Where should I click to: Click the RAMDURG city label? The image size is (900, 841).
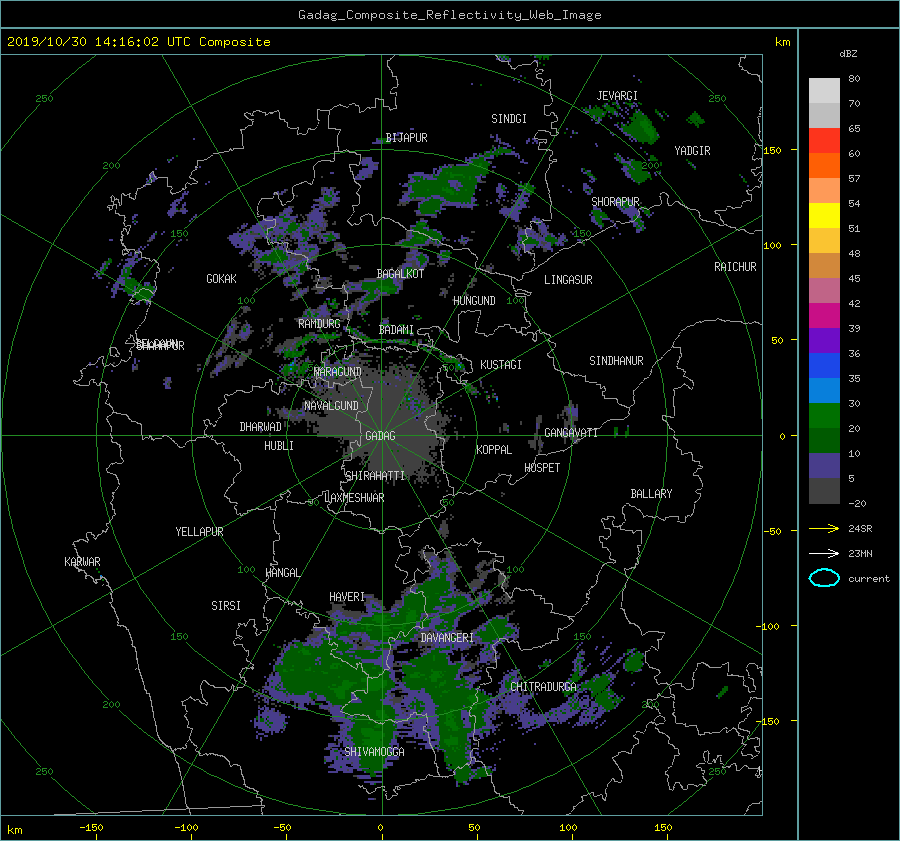point(319,324)
